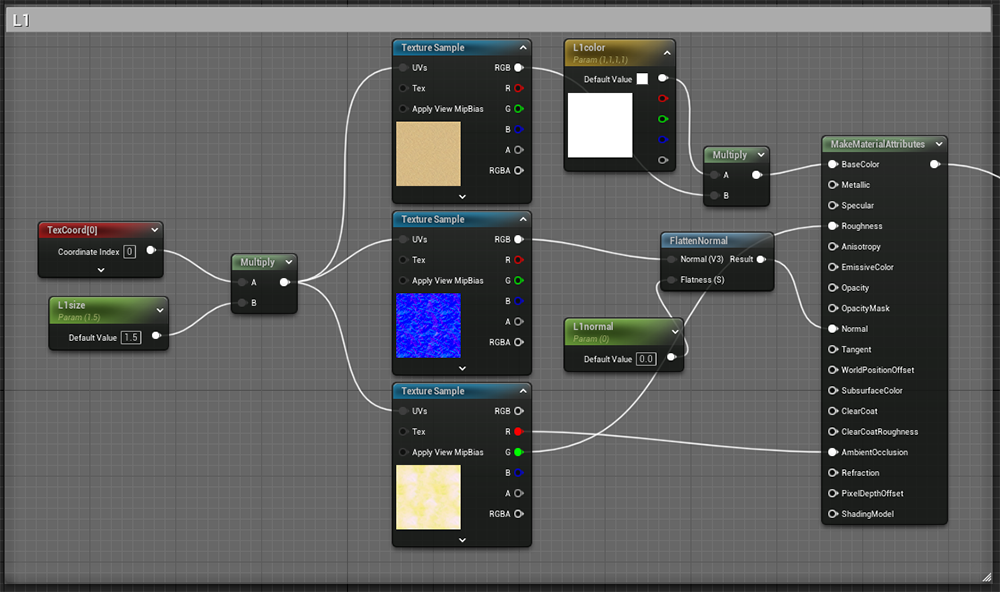The image size is (1000, 592).
Task: Edit the L1normal Default Value field
Action: [x=647, y=359]
